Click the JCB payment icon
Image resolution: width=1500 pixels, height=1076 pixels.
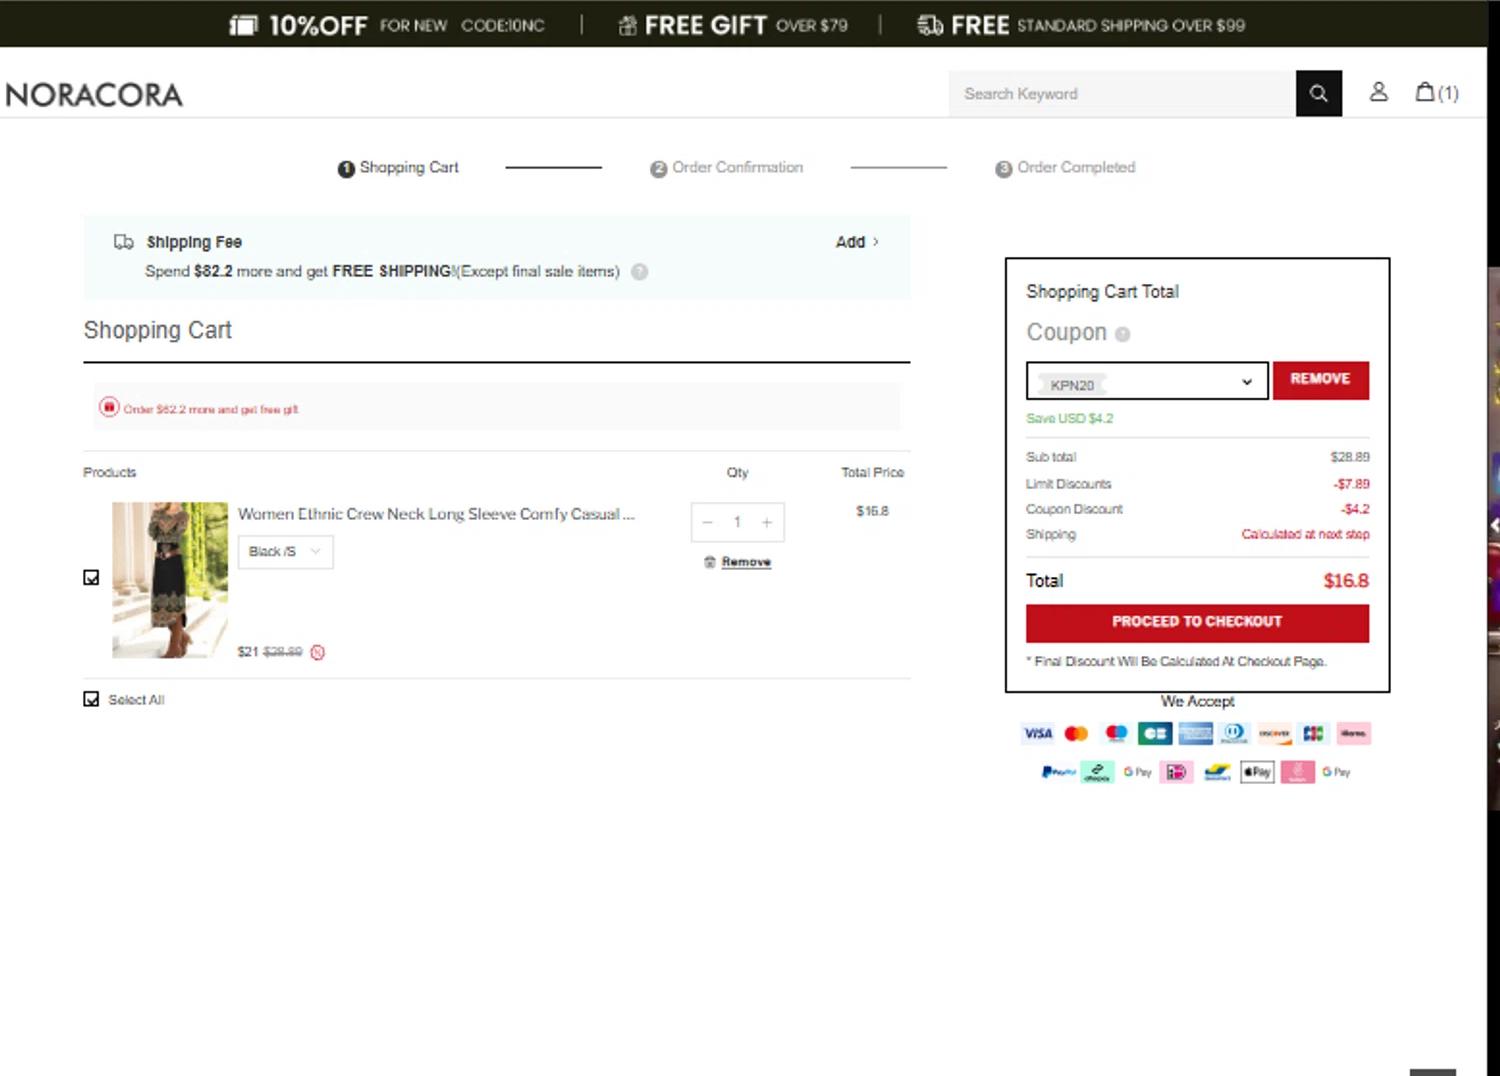coord(1313,734)
